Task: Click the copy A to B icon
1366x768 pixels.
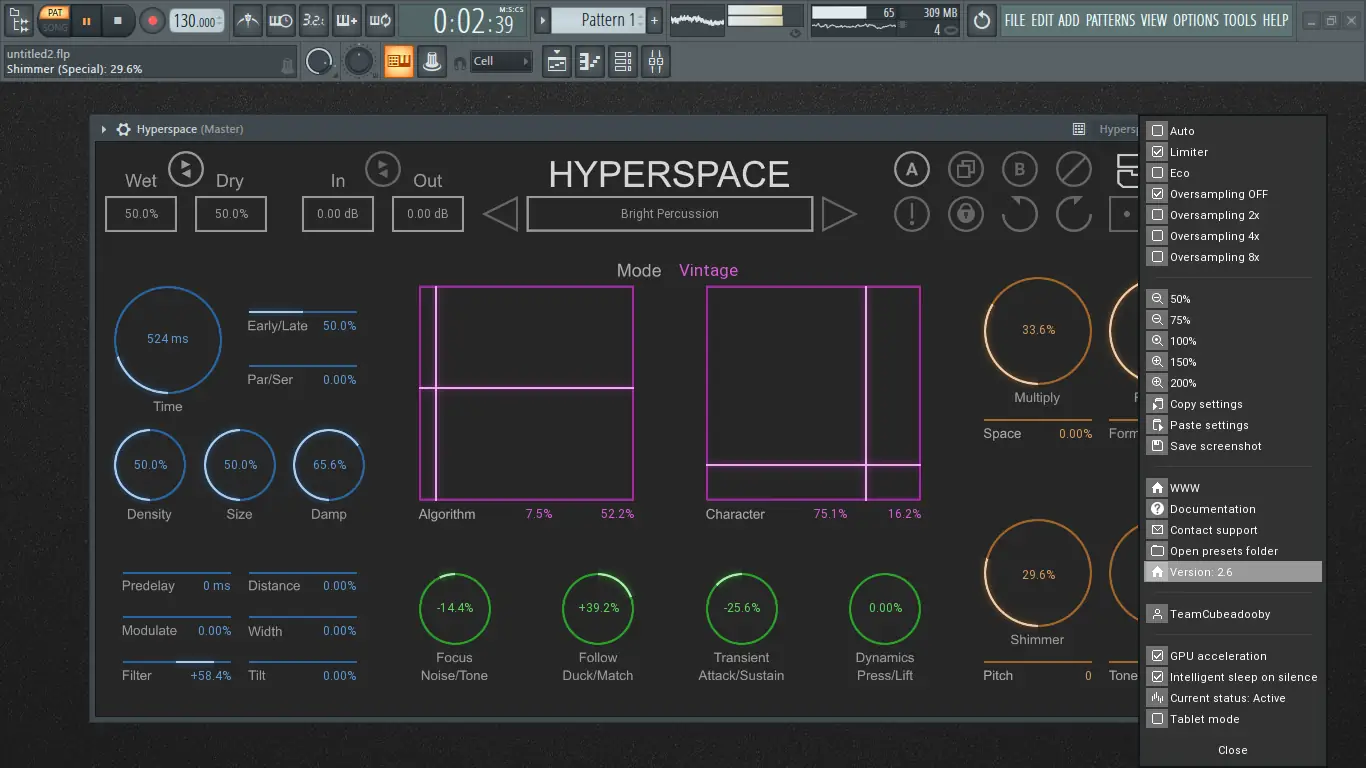Action: (x=965, y=169)
